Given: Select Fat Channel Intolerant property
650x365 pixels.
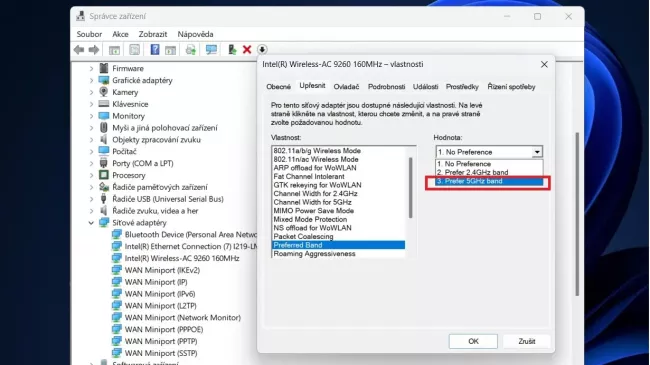Looking at the screenshot, I should coord(338,176).
